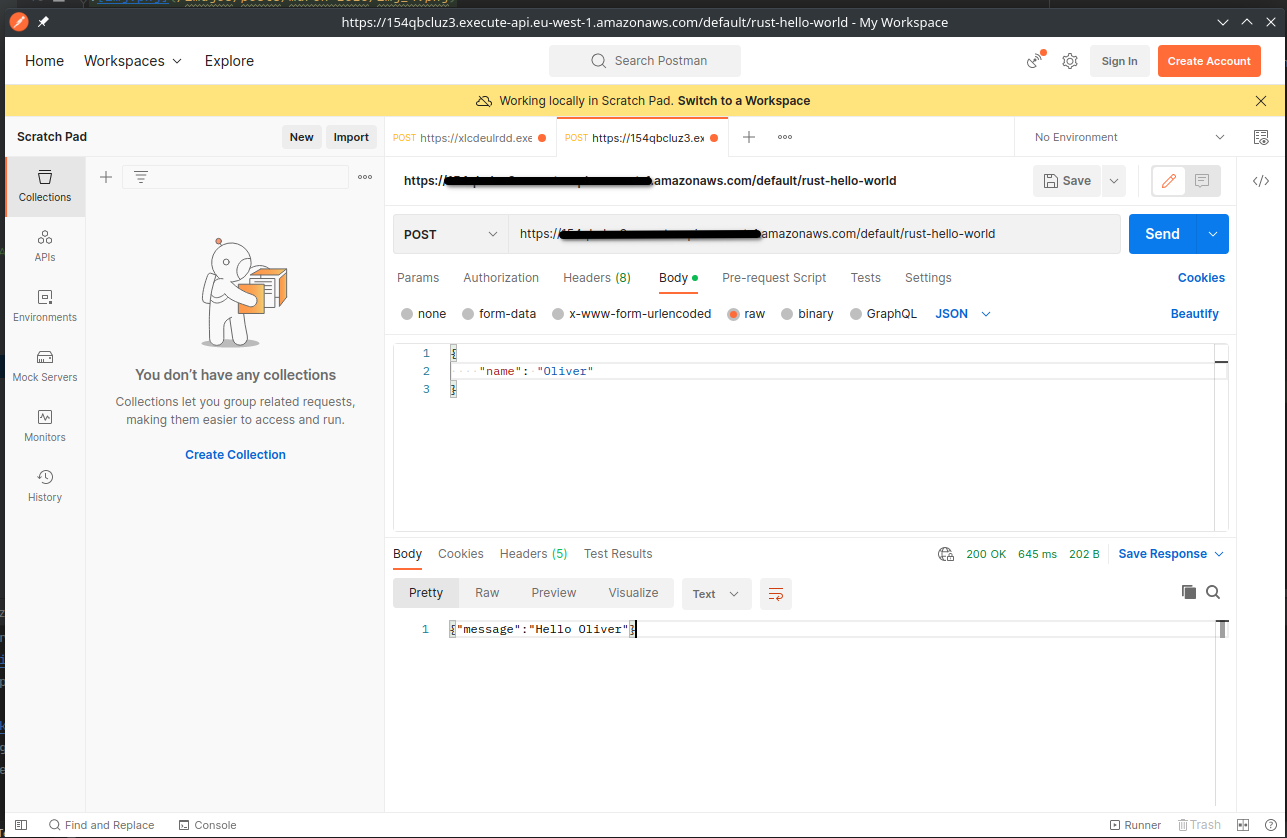Image resolution: width=1287 pixels, height=838 pixels.
Task: Click the plus icon to add tab
Action: (748, 137)
